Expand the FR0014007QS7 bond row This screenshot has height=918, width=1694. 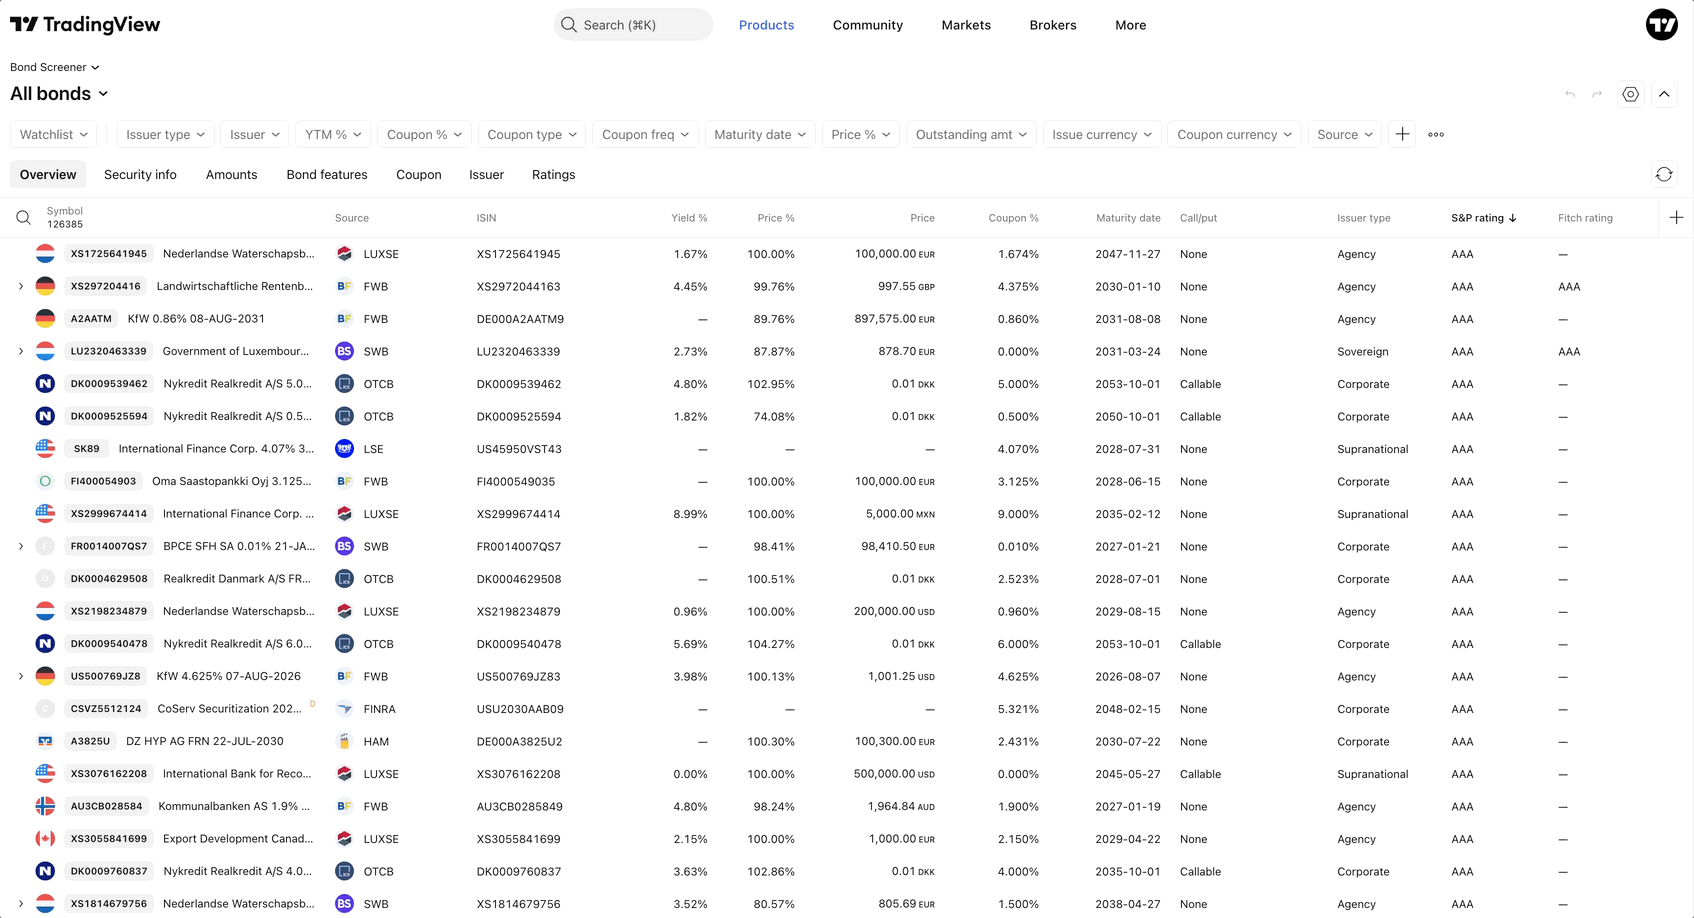[21, 546]
